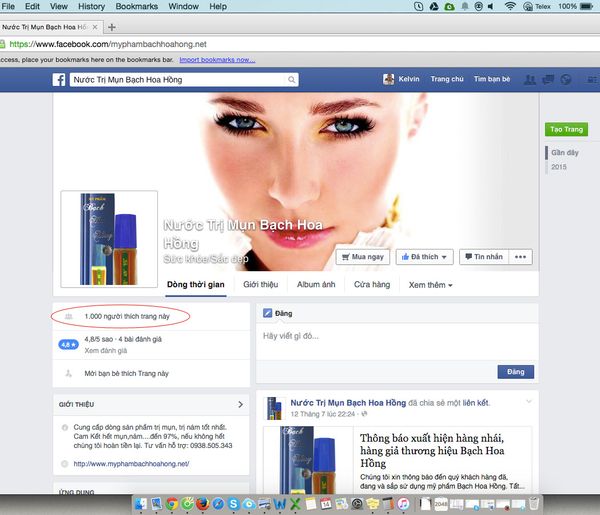Screen dimensions: 600x515
Task: Click the search magnifier icon in Facebook bar
Action: pyautogui.click(x=292, y=80)
